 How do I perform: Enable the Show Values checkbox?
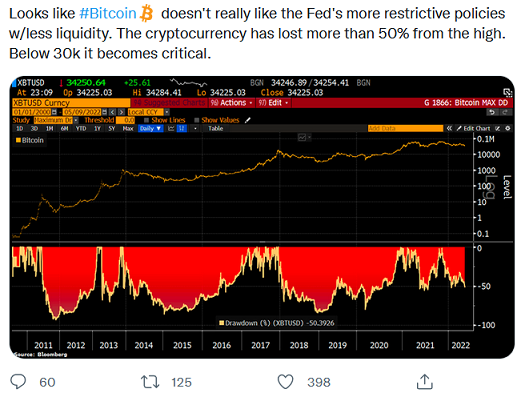pos(197,120)
